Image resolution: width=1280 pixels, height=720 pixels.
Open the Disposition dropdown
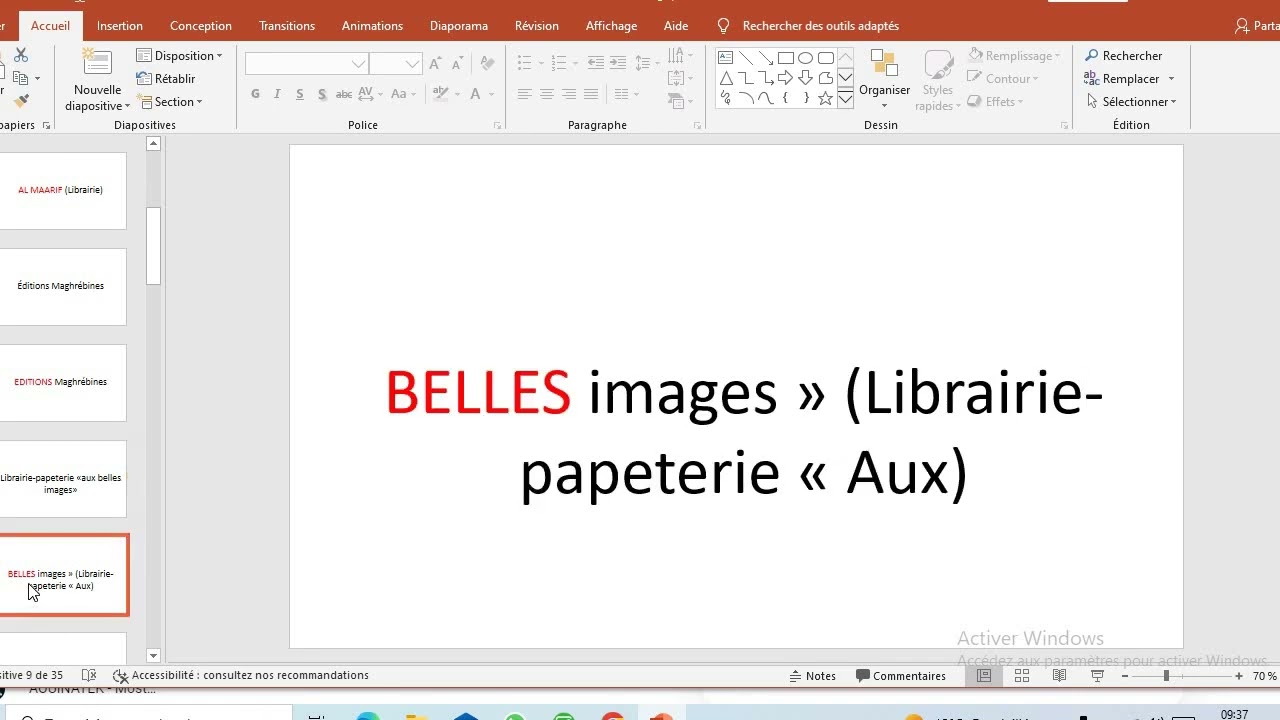coord(180,56)
